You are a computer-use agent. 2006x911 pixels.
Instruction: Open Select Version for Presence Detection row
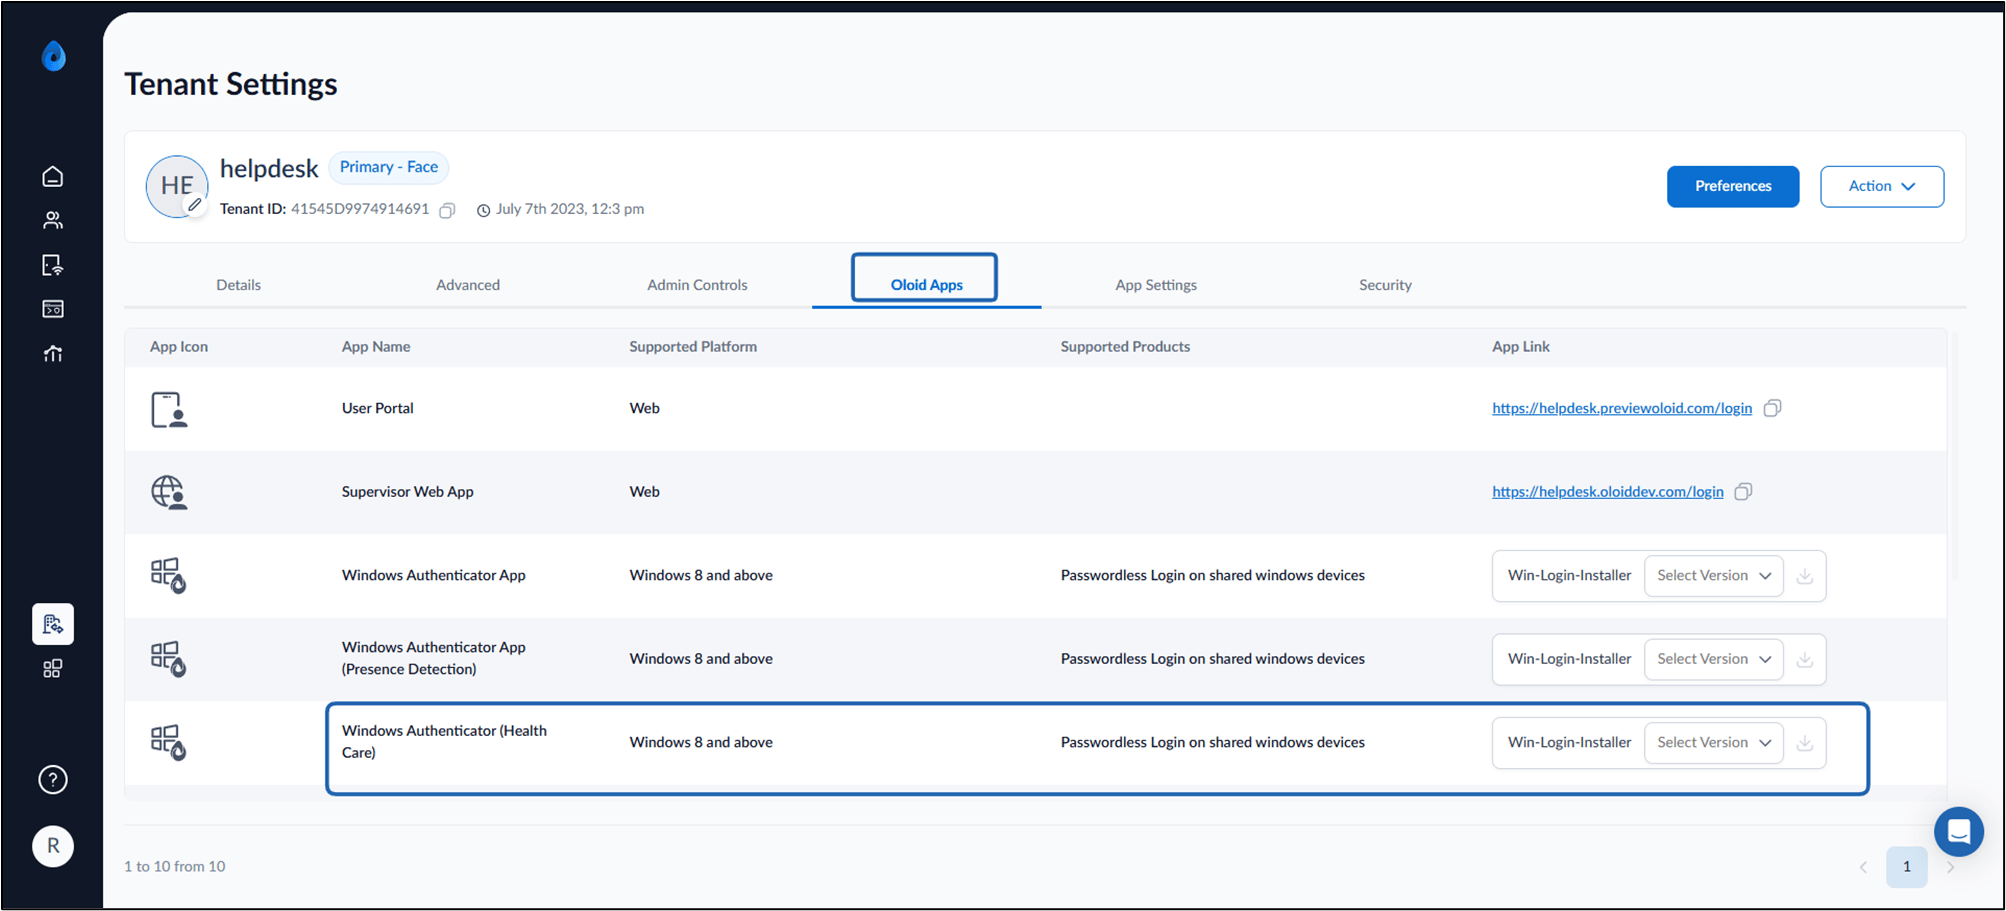click(x=1713, y=659)
